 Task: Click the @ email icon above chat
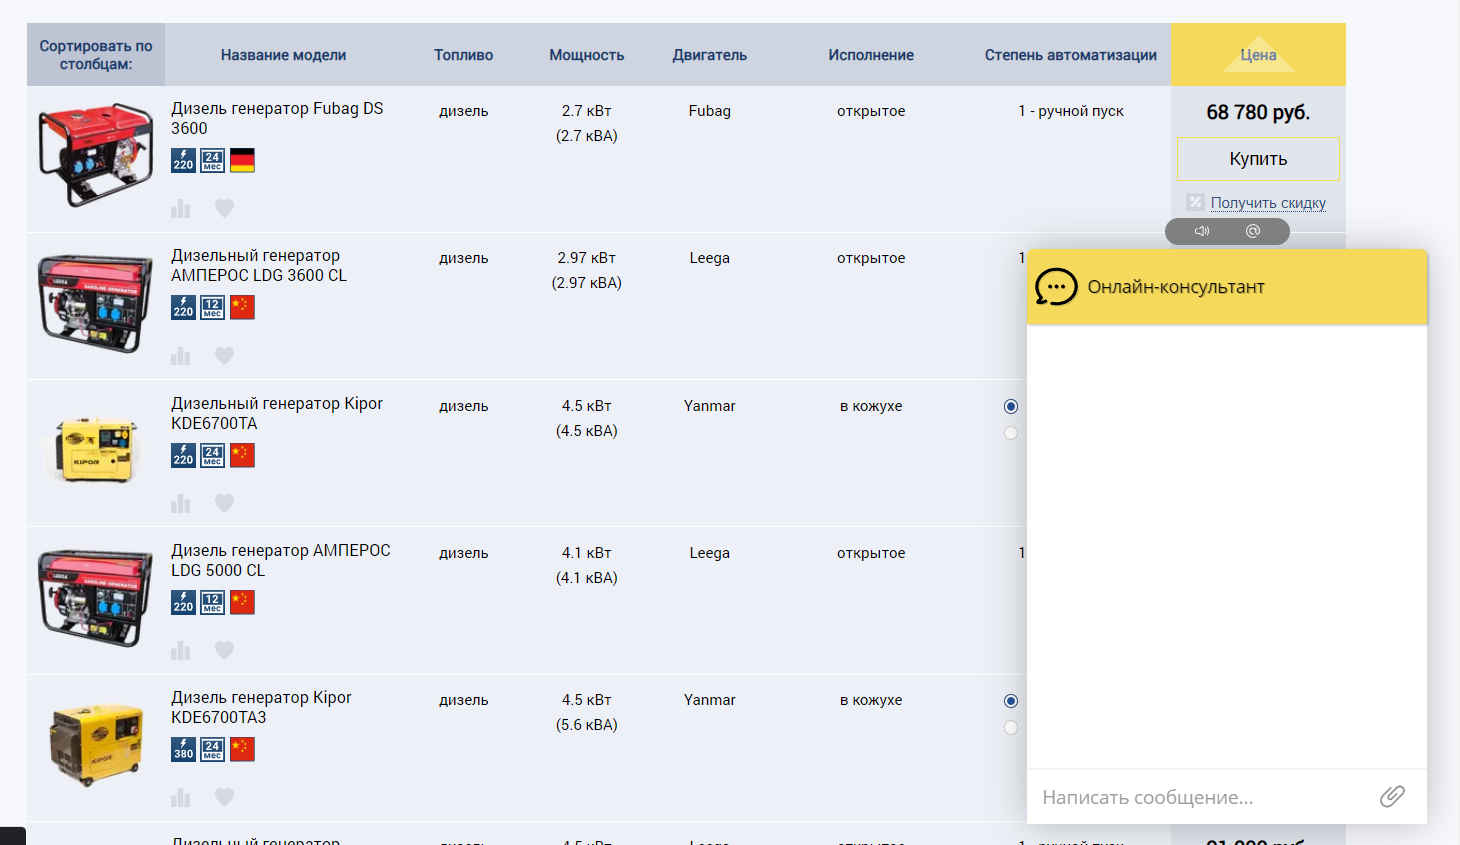[1253, 231]
